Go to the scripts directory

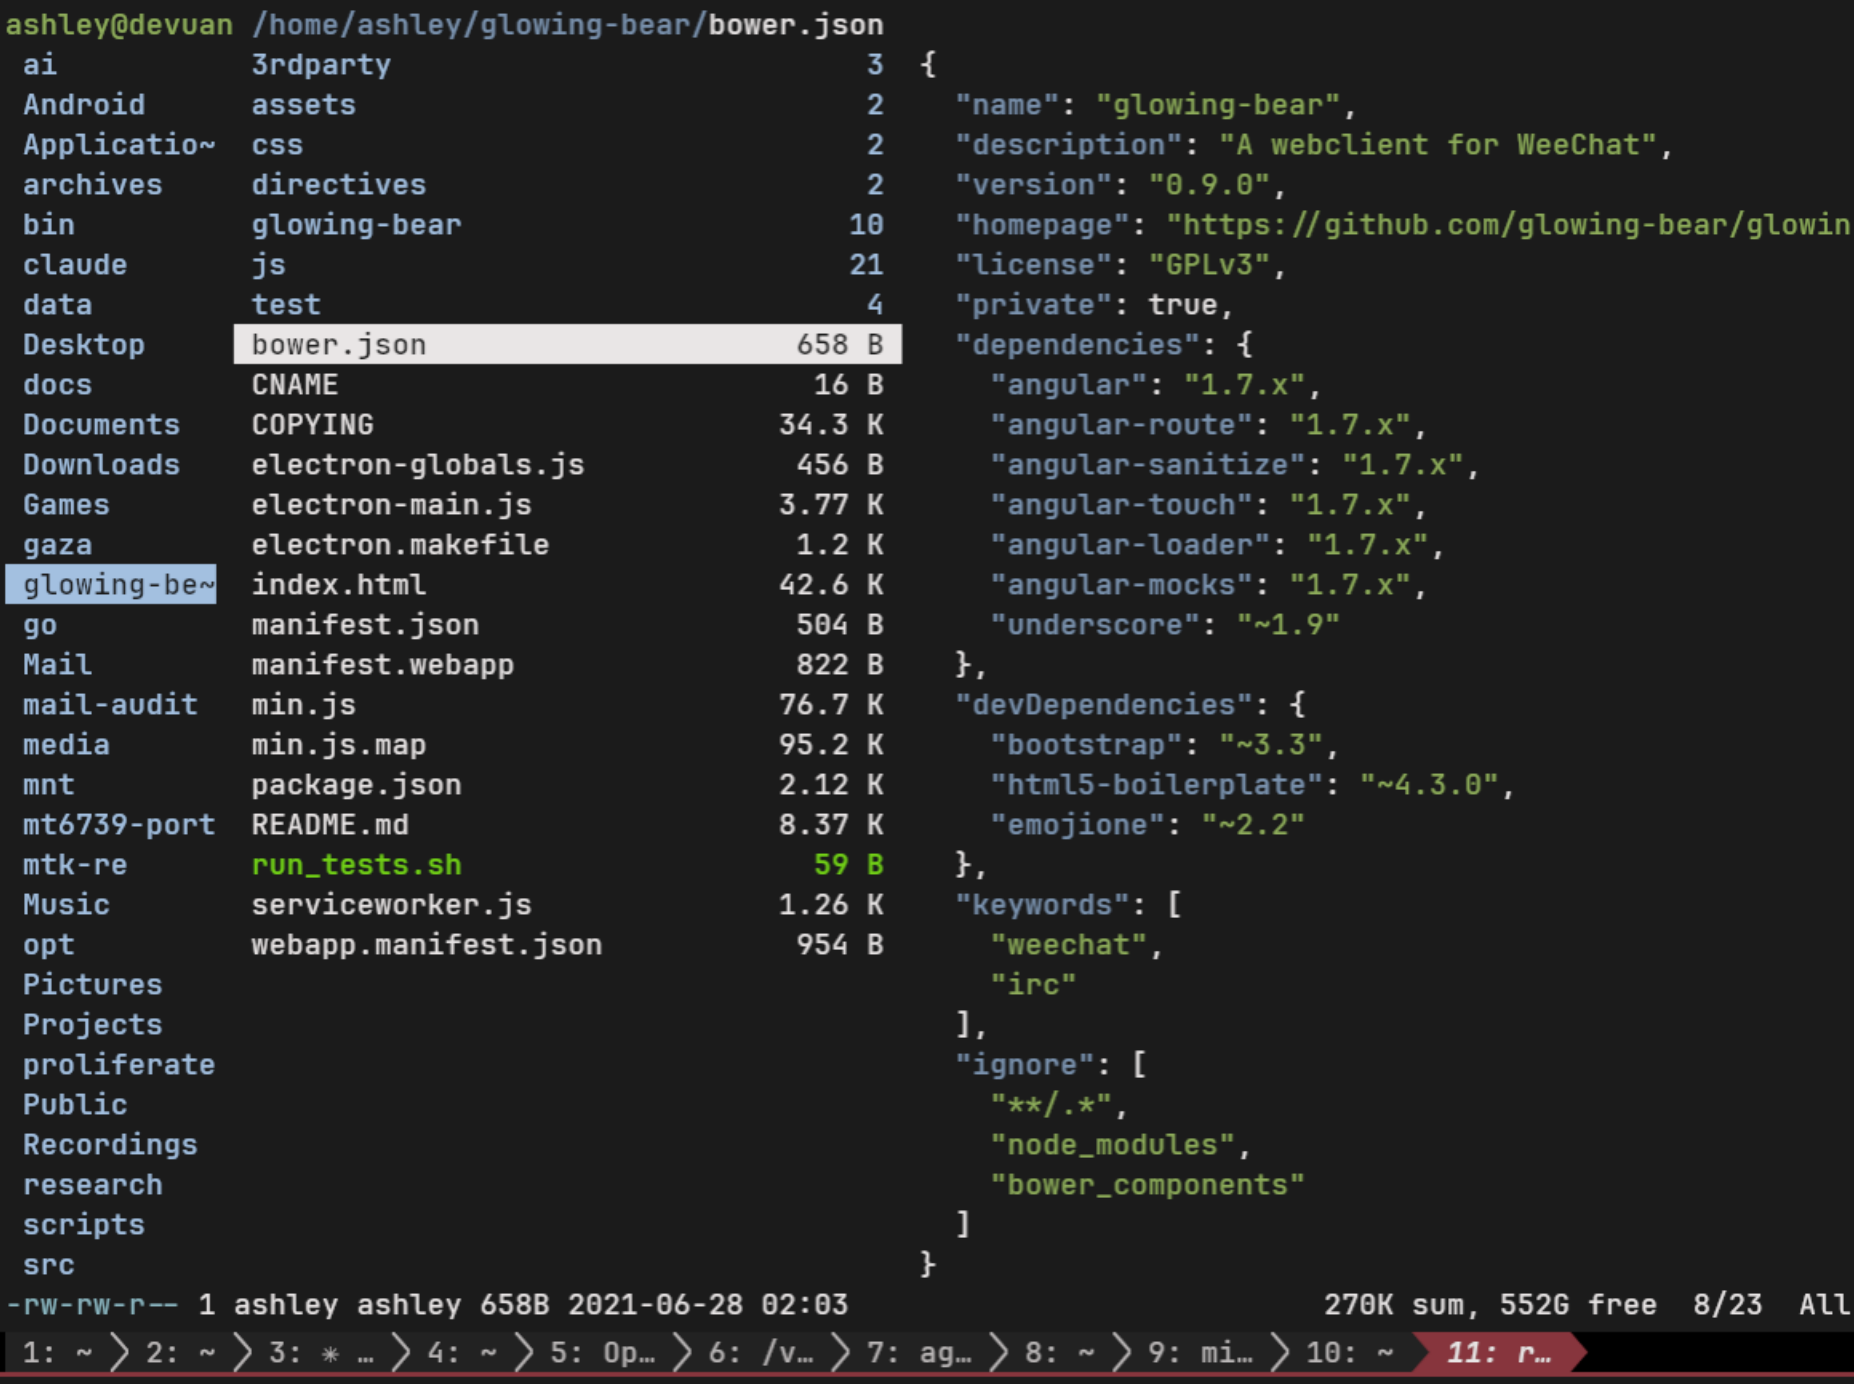point(84,1225)
